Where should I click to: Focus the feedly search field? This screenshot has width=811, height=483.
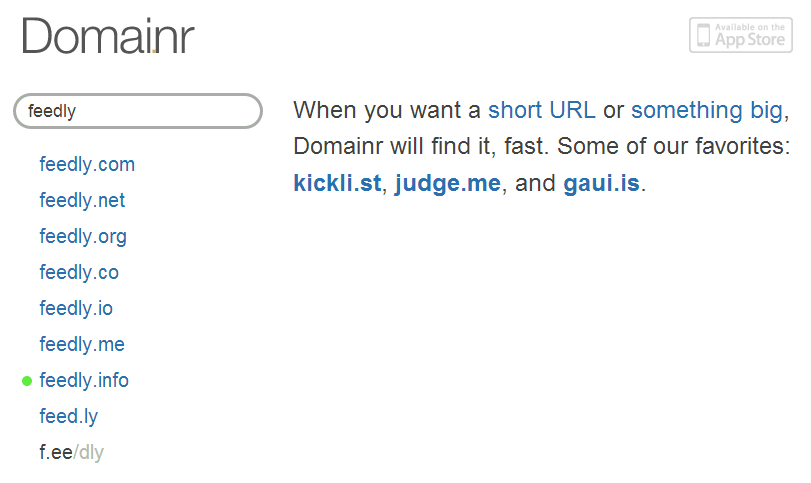pos(138,111)
